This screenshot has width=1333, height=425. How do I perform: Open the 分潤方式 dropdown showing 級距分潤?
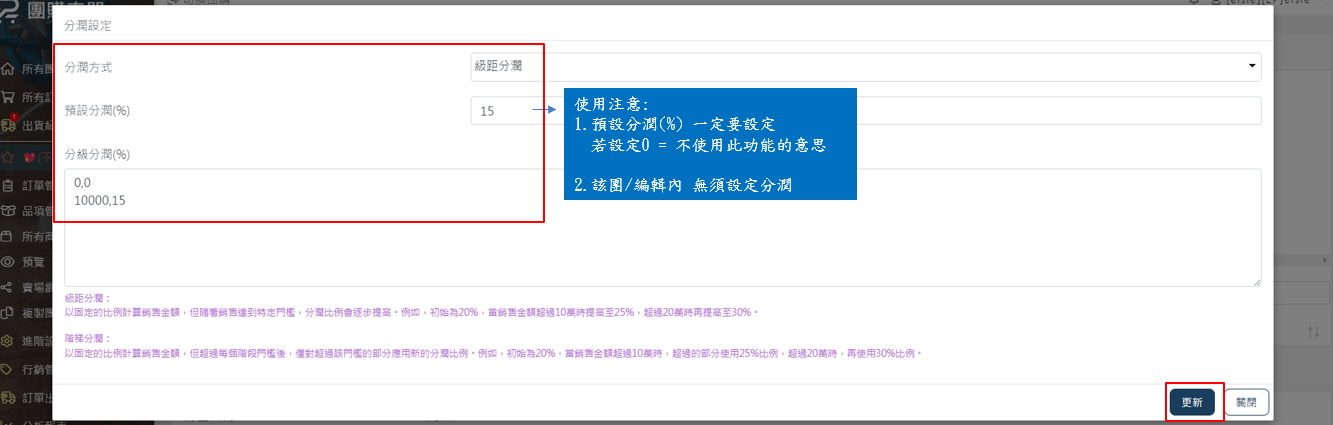pos(865,67)
